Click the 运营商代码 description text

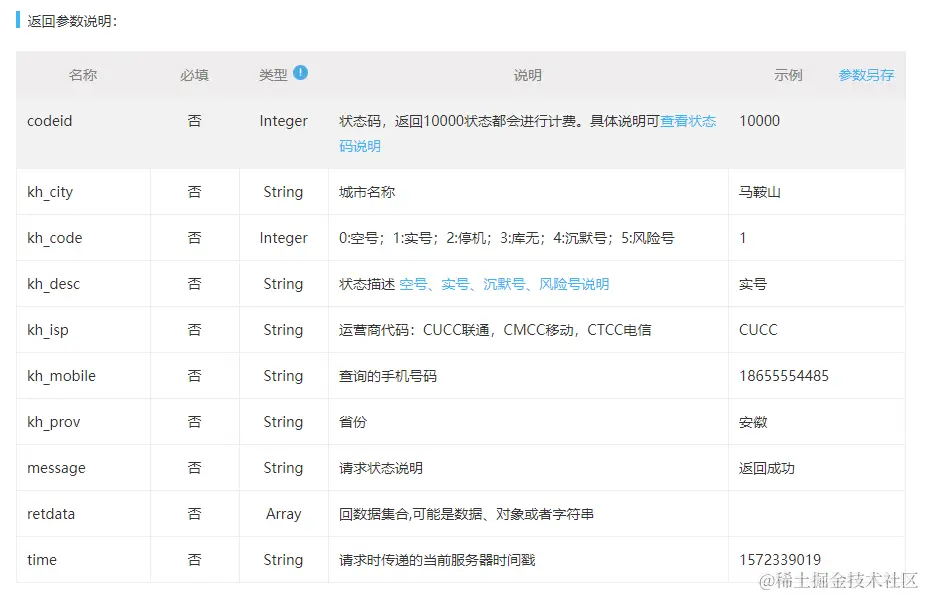[495, 330]
